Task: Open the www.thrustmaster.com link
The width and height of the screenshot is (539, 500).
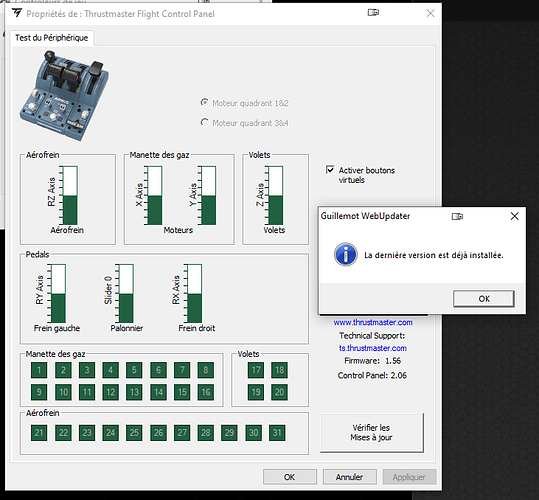Action: (x=373, y=322)
